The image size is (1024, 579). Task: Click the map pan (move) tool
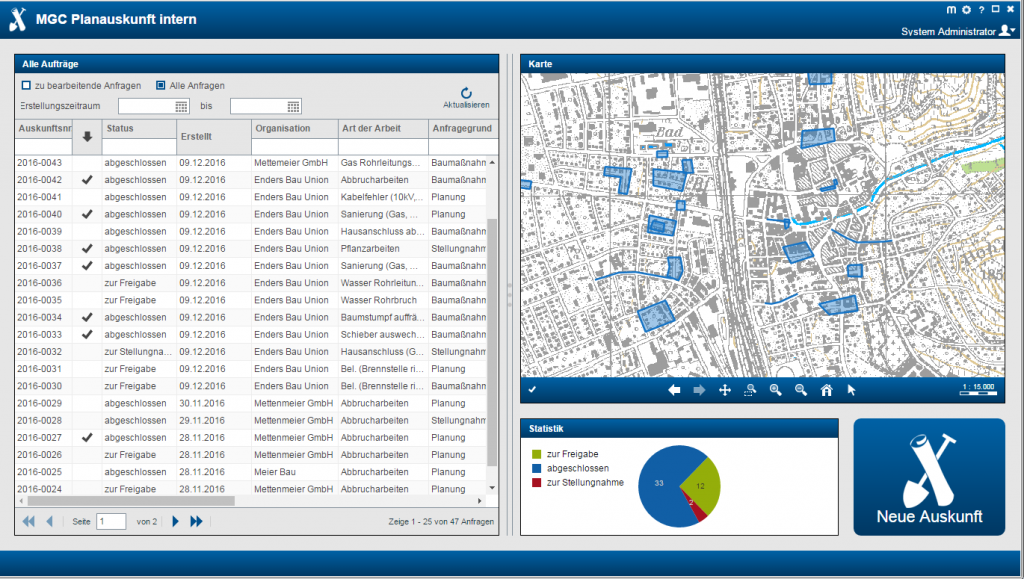pyautogui.click(x=725, y=391)
